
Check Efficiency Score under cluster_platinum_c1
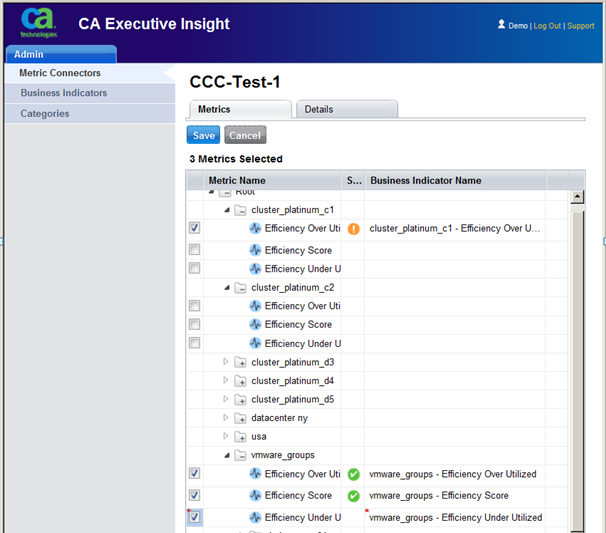[x=194, y=249]
